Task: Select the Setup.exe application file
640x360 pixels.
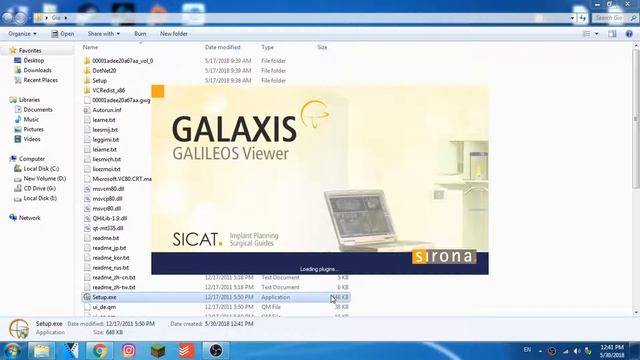Action: coord(216,297)
